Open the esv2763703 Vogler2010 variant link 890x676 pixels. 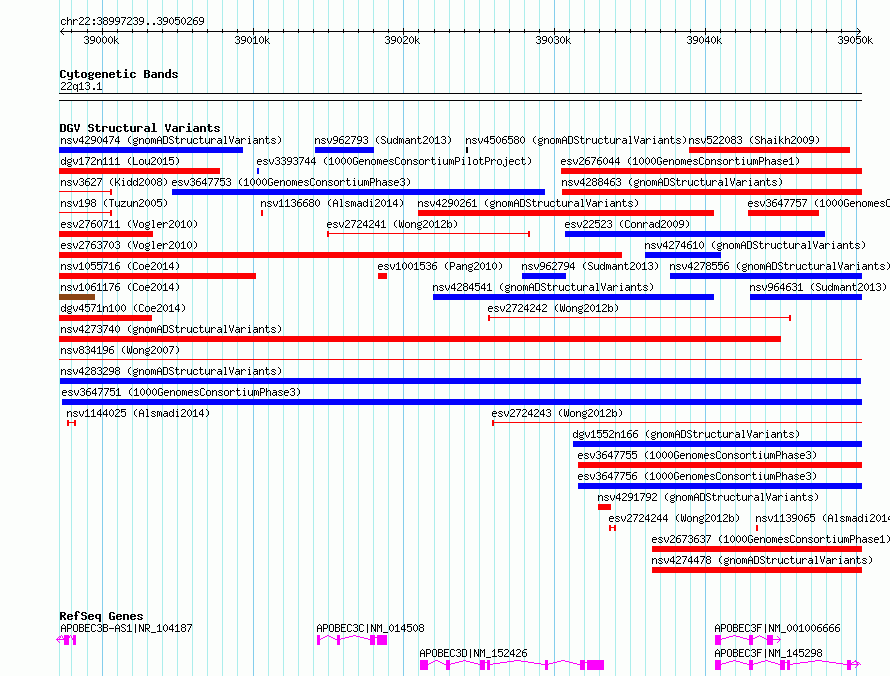pyautogui.click(x=129, y=245)
